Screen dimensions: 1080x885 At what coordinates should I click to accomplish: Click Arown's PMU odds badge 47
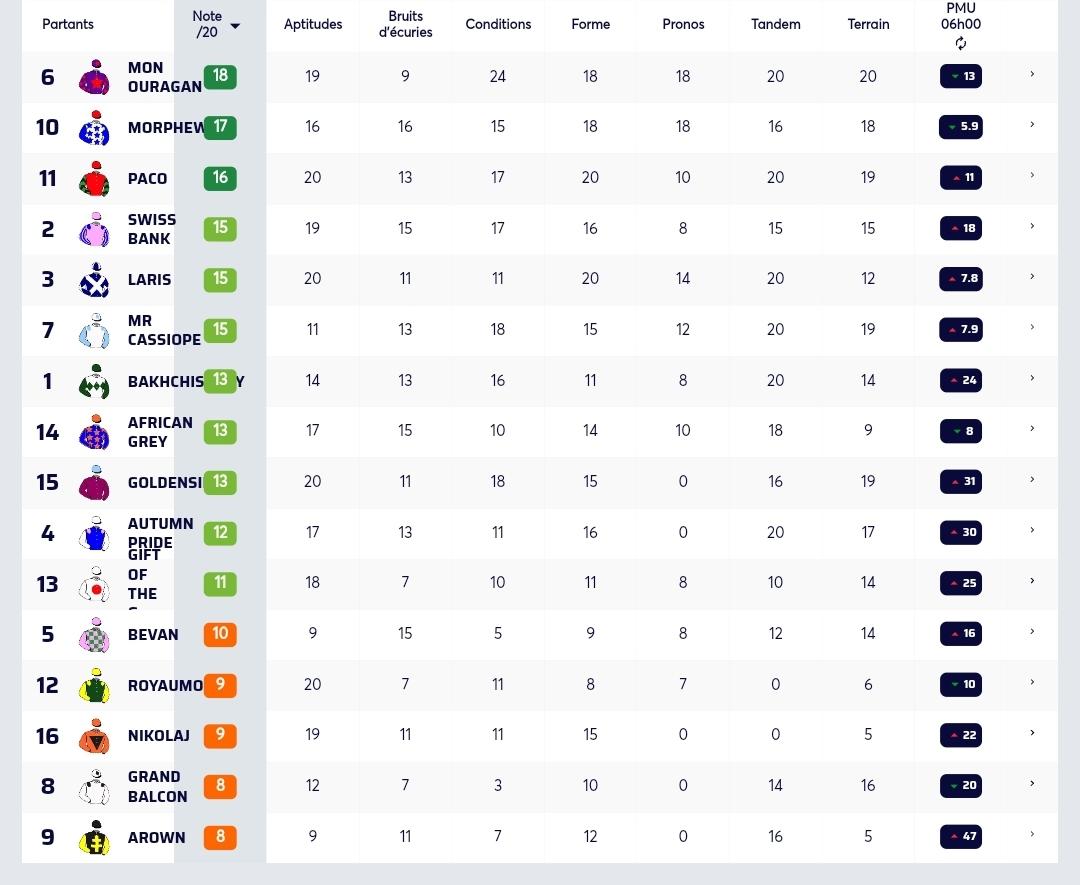[x=961, y=837]
